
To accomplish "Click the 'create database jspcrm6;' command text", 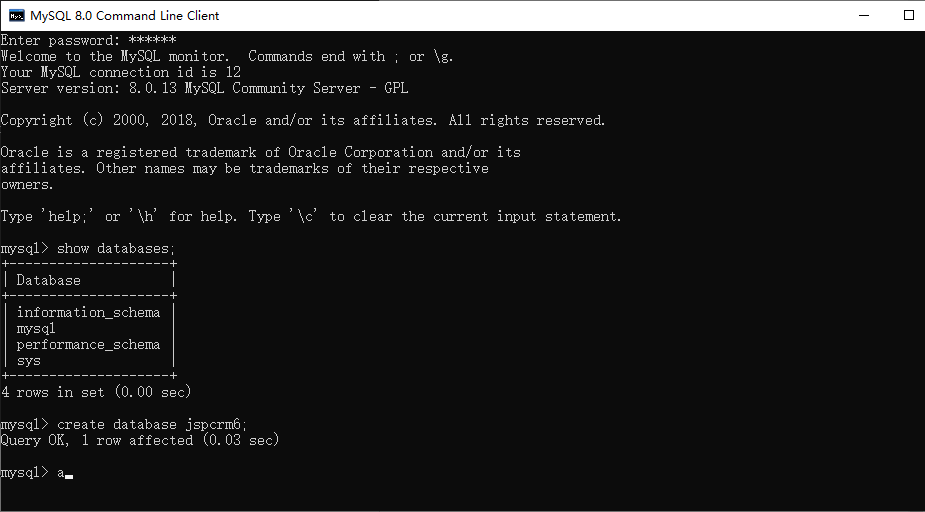I will pos(152,424).
